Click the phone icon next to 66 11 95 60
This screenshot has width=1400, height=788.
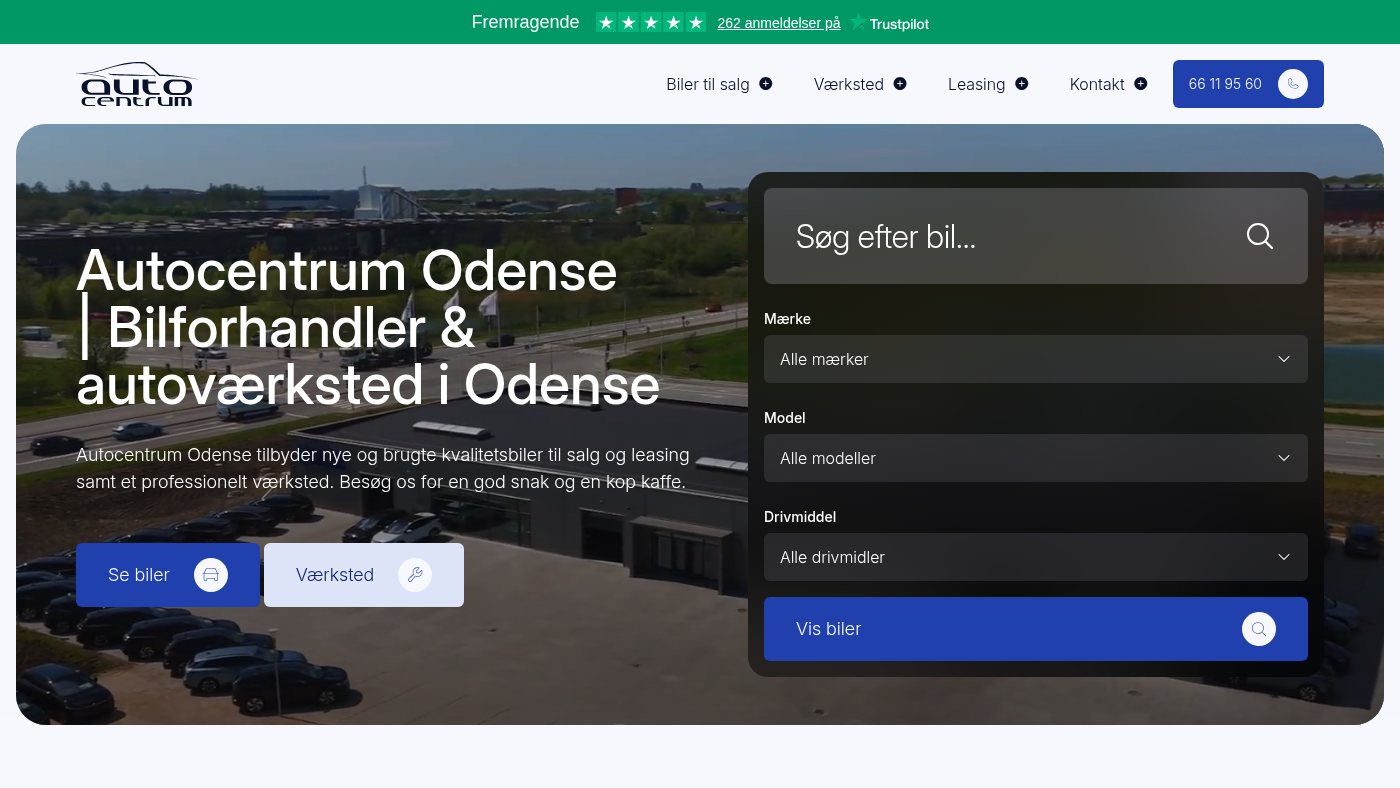coord(1293,84)
